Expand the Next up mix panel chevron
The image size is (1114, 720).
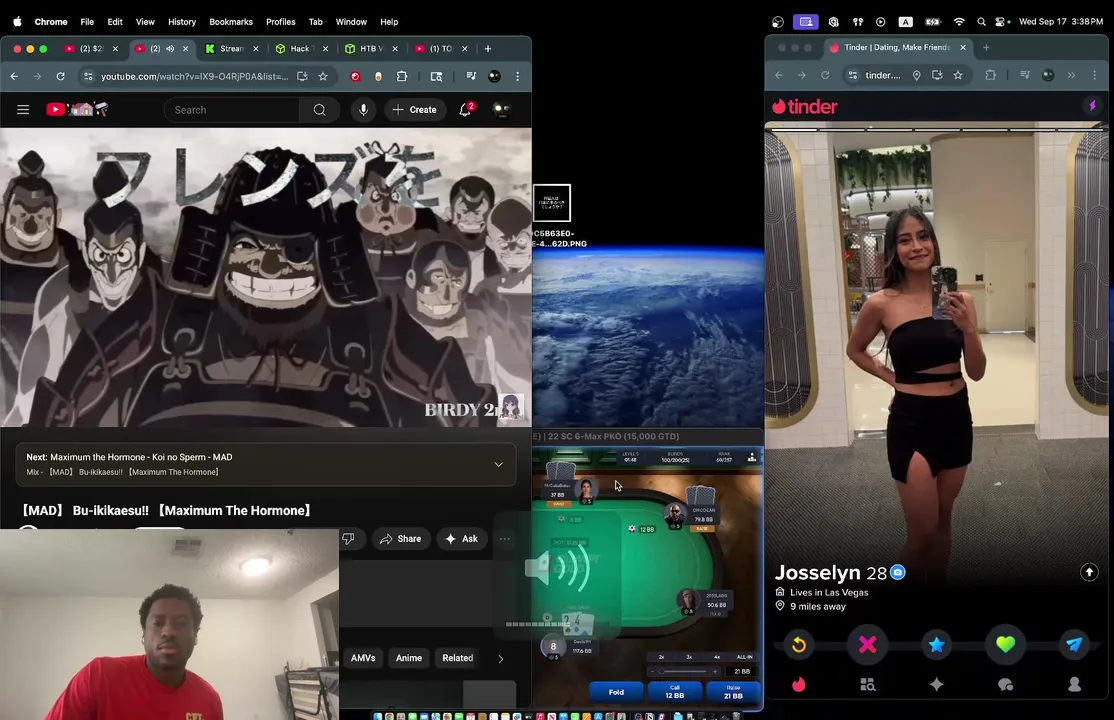(499, 464)
